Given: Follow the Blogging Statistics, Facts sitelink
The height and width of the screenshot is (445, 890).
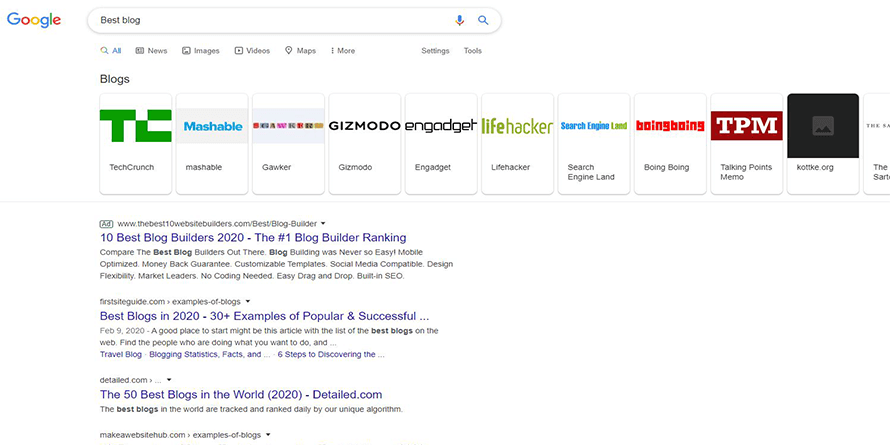Looking at the screenshot, I should [210, 354].
